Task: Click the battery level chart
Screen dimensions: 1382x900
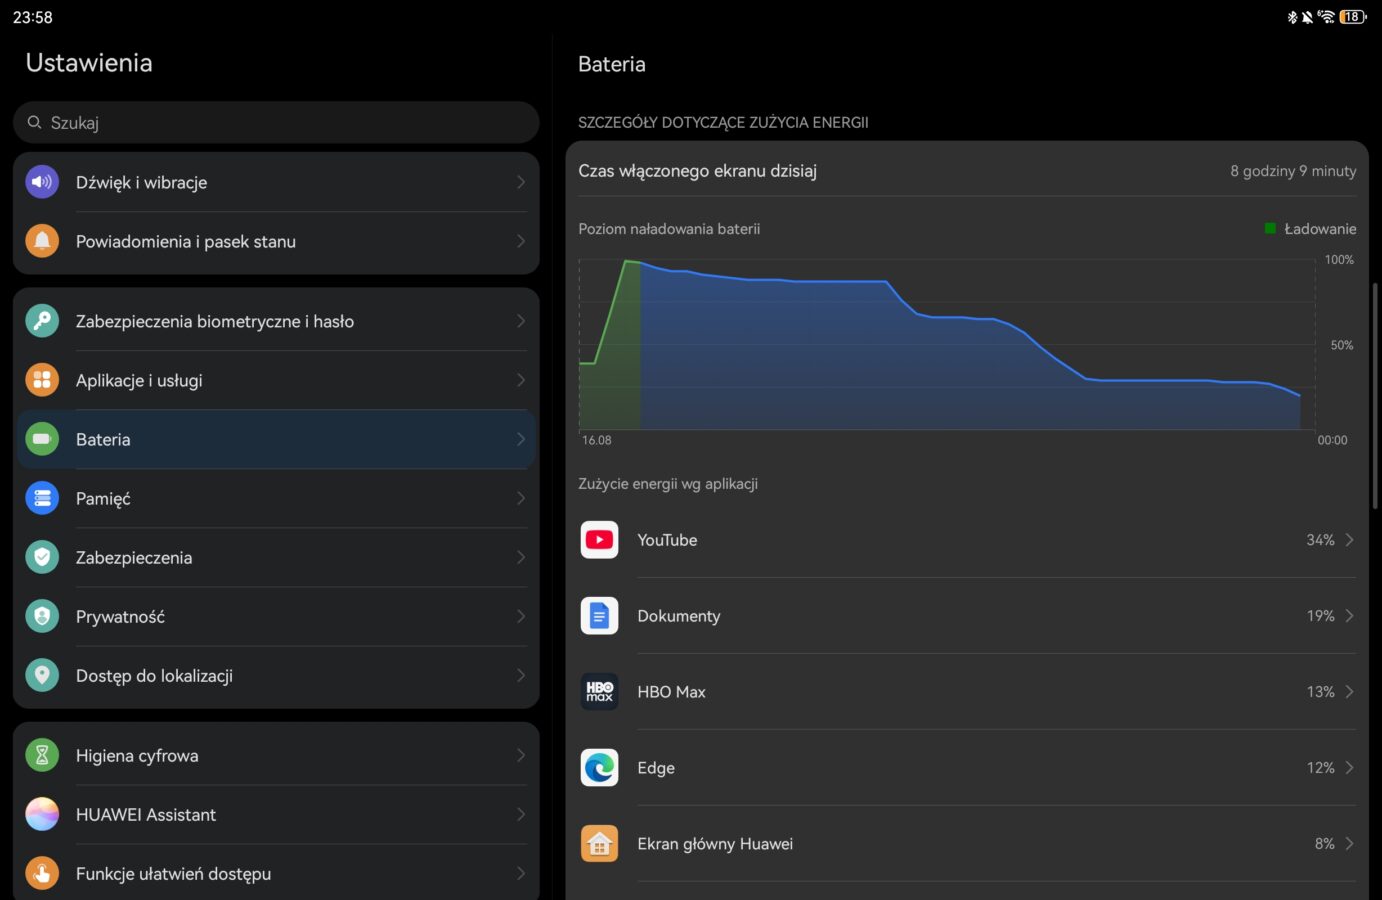Action: (x=947, y=345)
